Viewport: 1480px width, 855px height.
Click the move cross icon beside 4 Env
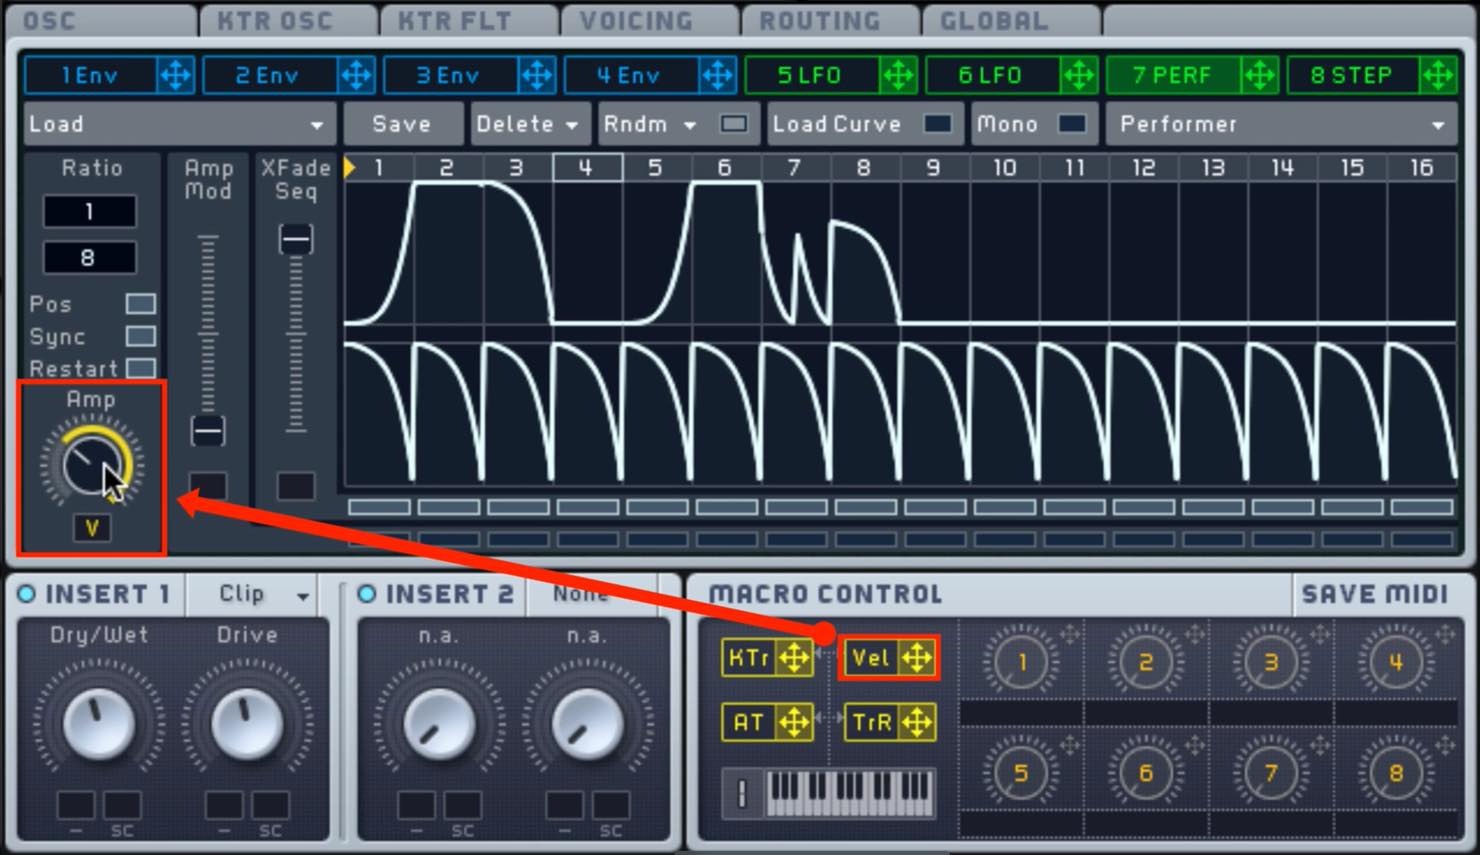717,75
